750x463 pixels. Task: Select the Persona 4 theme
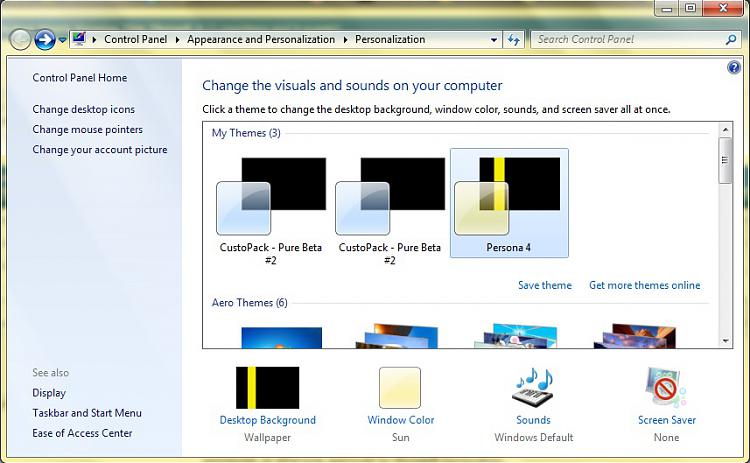(509, 203)
